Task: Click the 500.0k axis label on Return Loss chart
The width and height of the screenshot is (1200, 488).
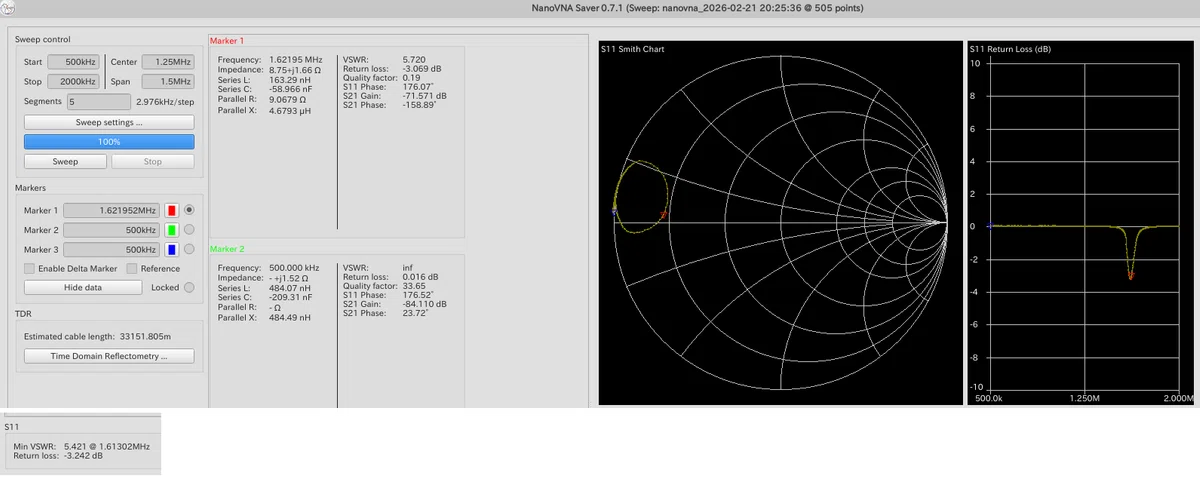Action: (x=989, y=398)
